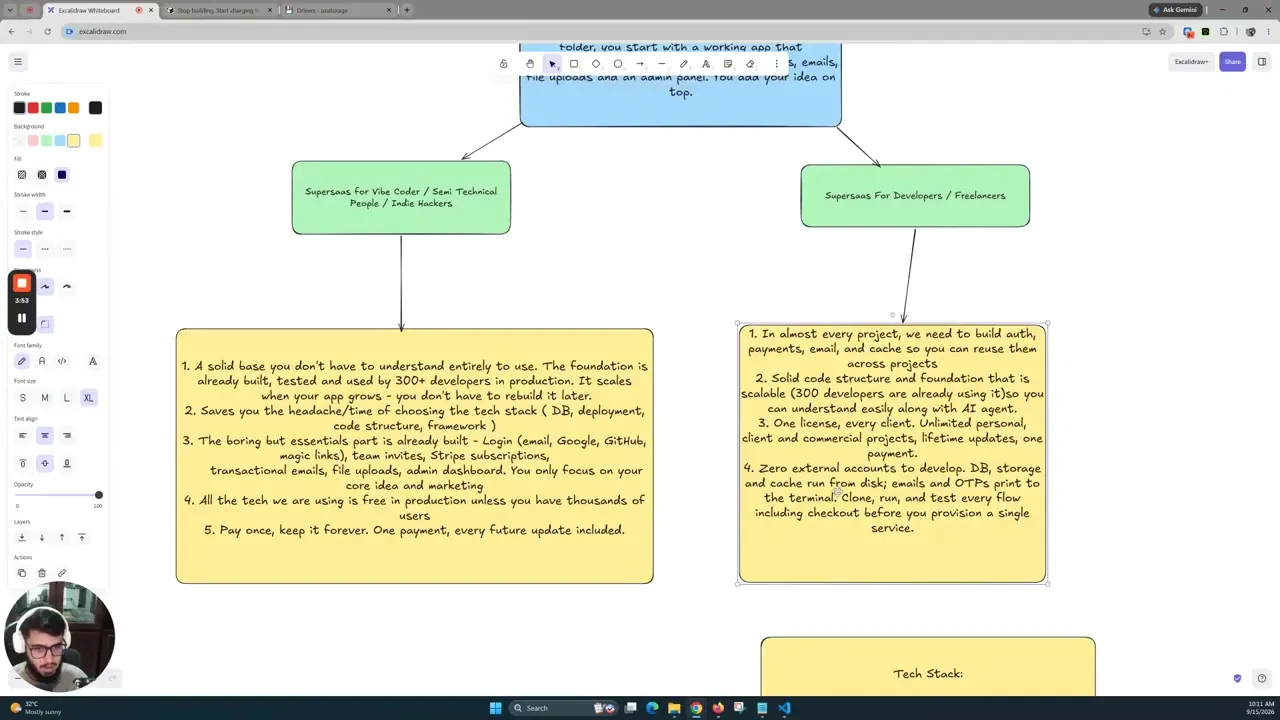Viewport: 1280px width, 720px height.
Task: Pick the Pencil draw tool
Action: [x=684, y=64]
